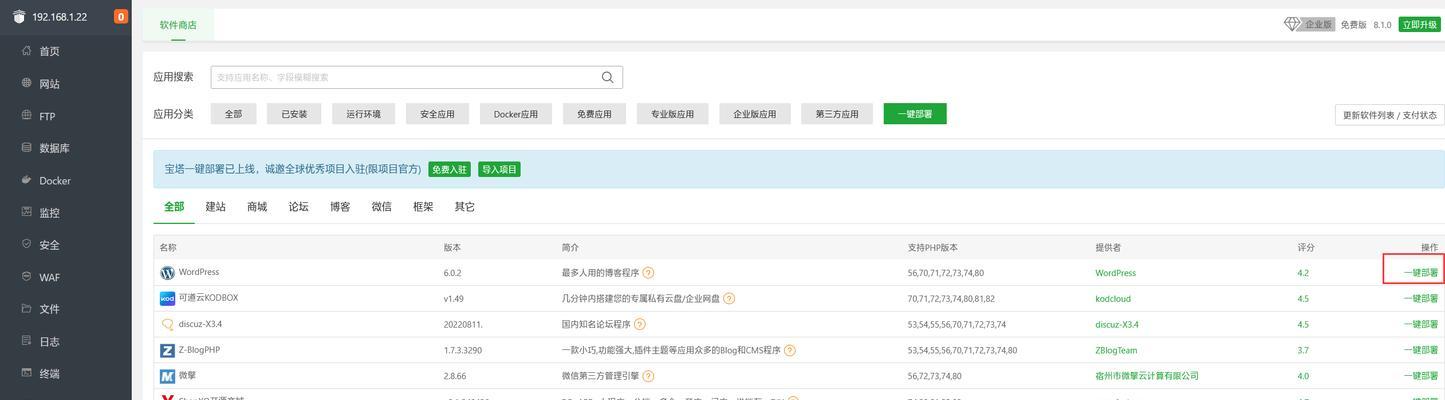Screen dimensions: 1445x400
Task: Click help icon next to 微擎 description
Action: pos(648,376)
